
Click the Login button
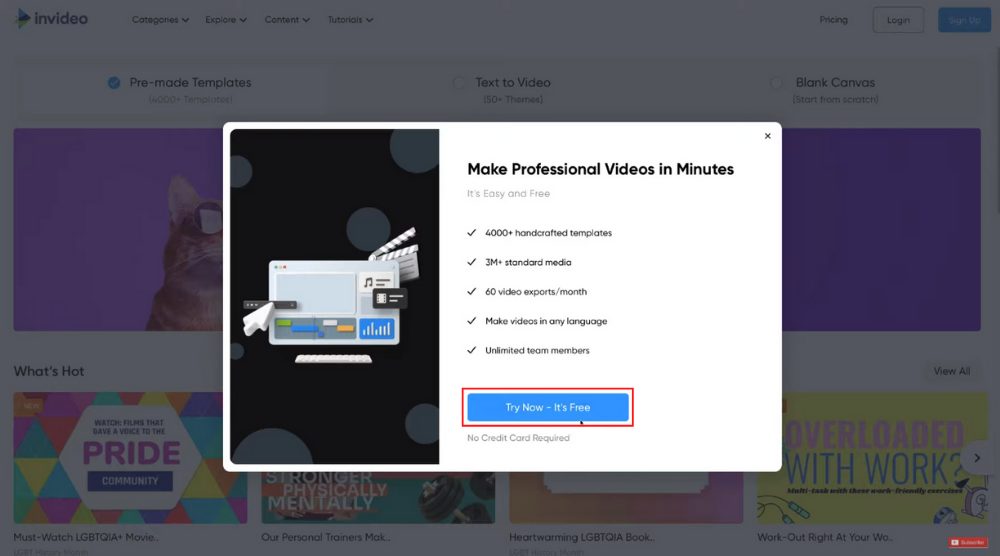click(x=898, y=20)
